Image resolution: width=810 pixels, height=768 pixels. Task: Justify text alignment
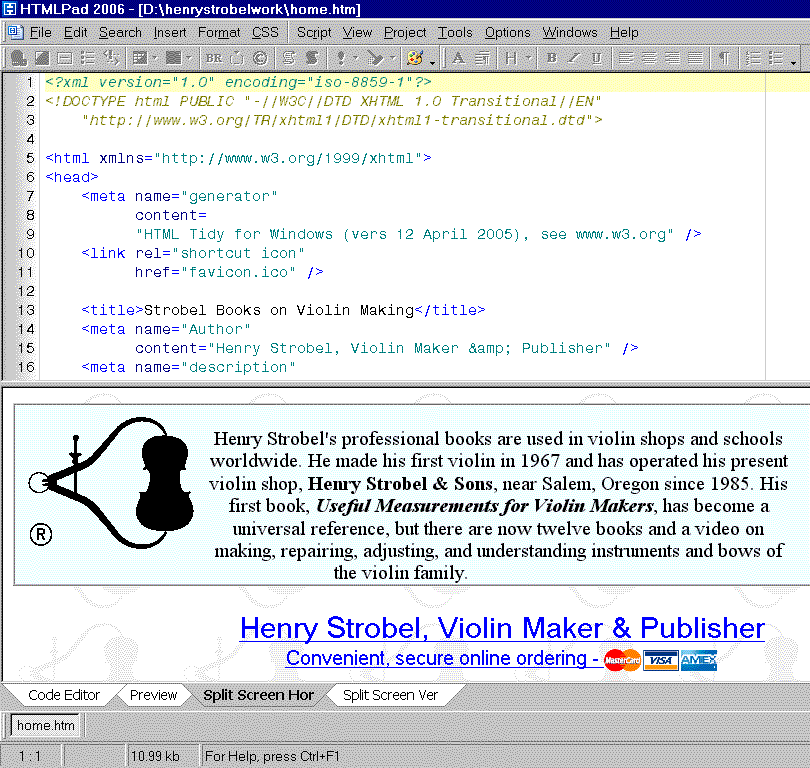click(695, 58)
